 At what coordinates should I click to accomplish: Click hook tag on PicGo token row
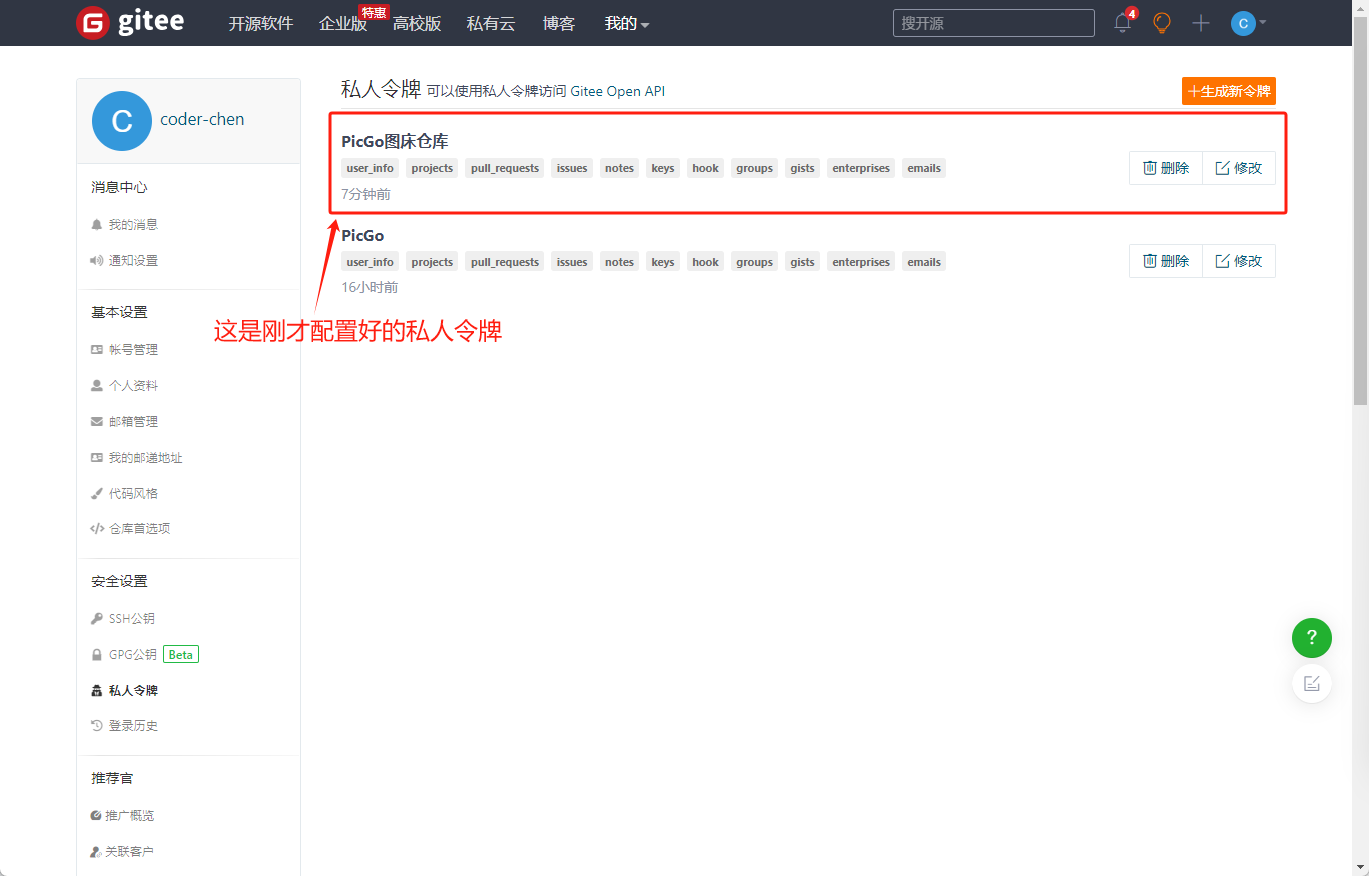click(x=706, y=262)
